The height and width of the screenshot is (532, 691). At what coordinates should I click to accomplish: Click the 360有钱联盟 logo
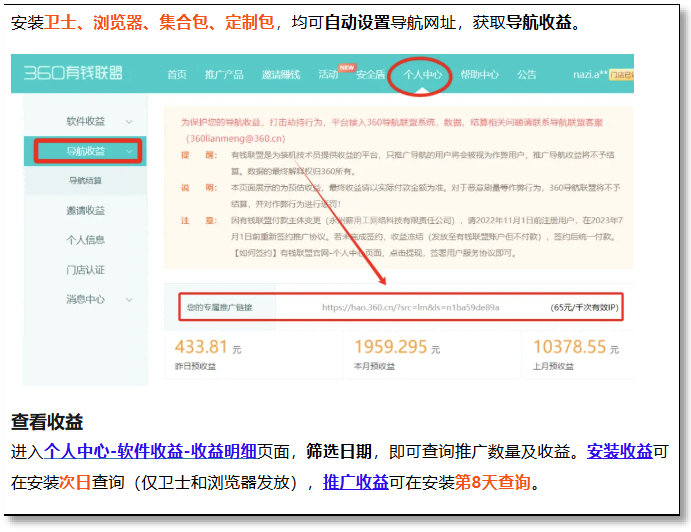coord(73,73)
